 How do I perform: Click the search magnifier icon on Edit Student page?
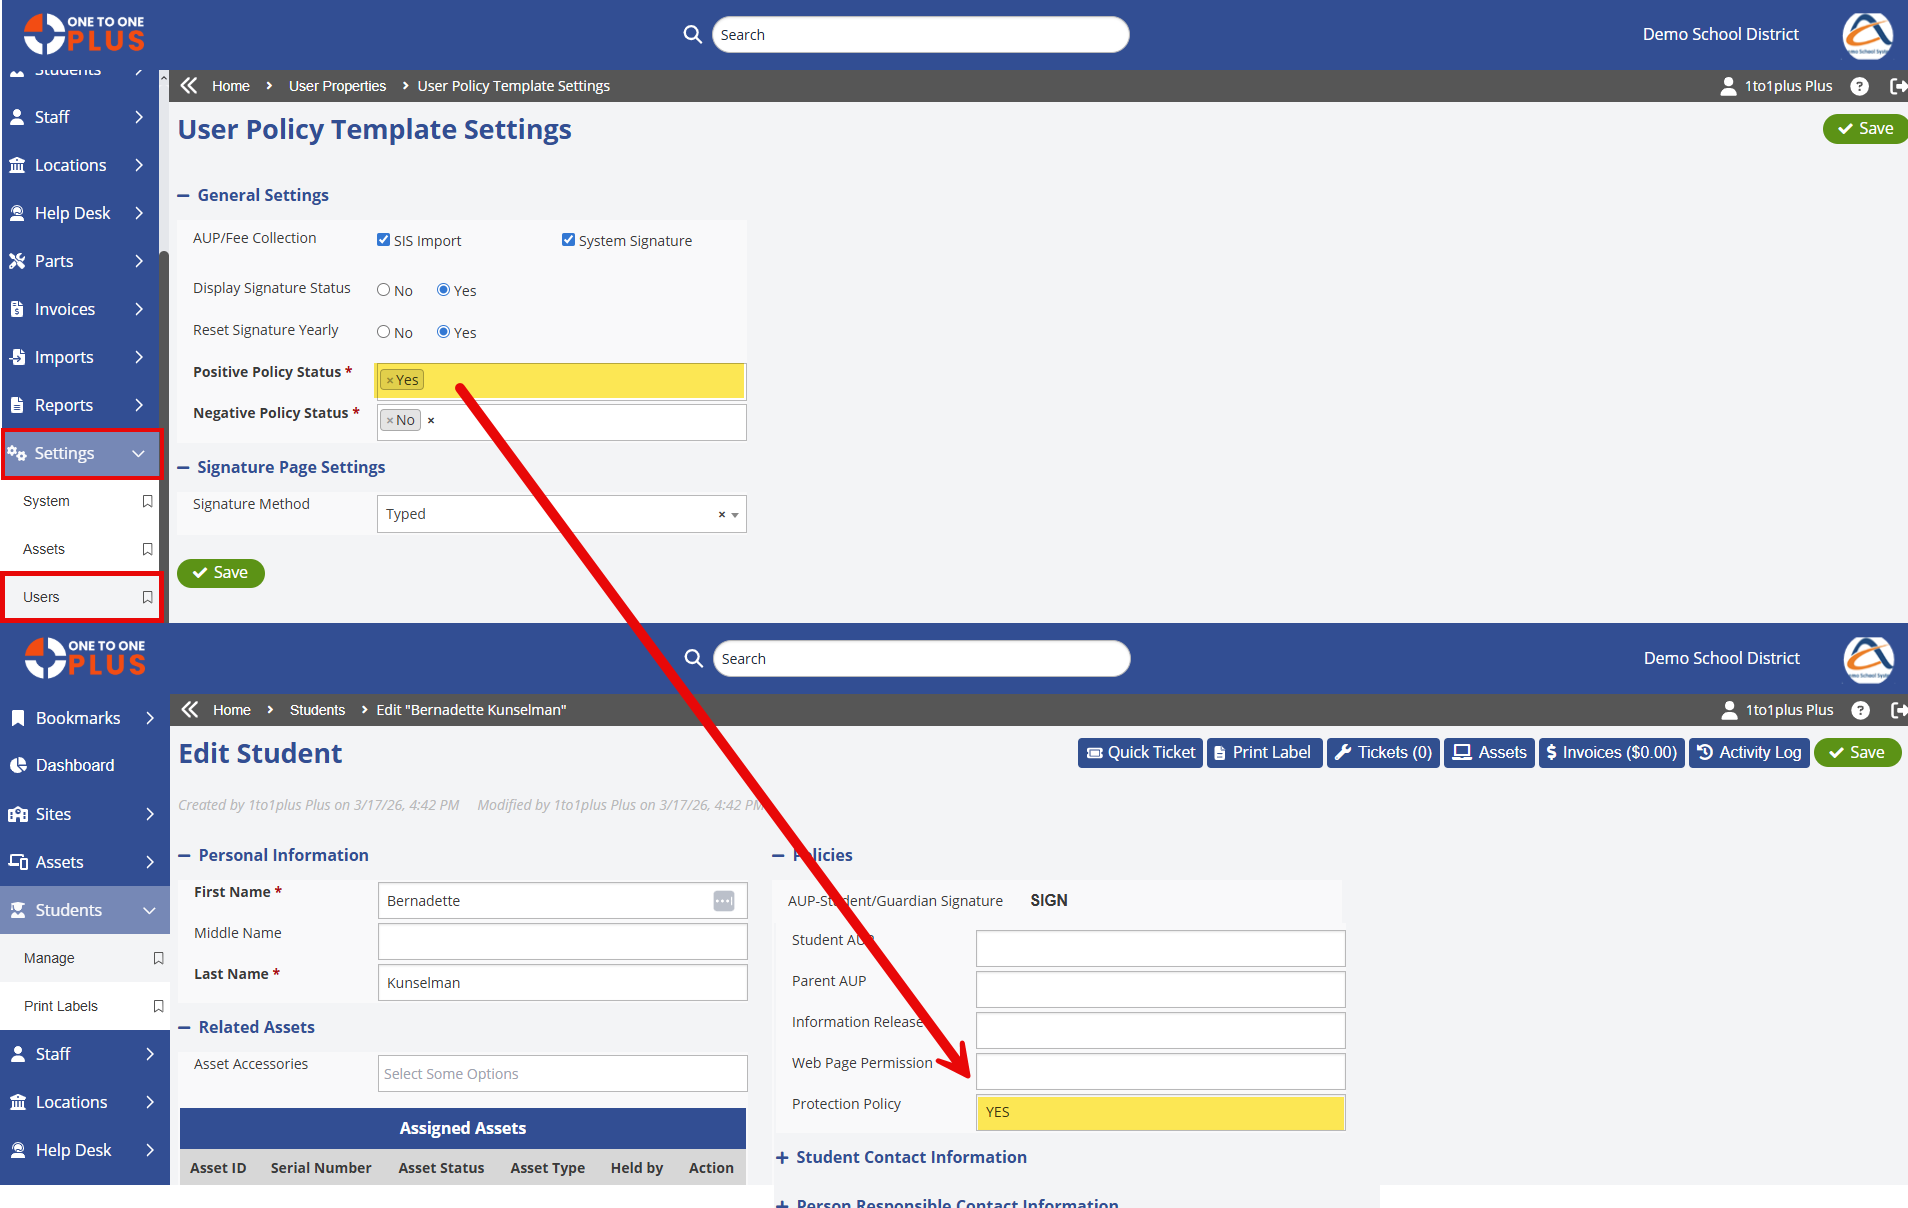pos(693,658)
